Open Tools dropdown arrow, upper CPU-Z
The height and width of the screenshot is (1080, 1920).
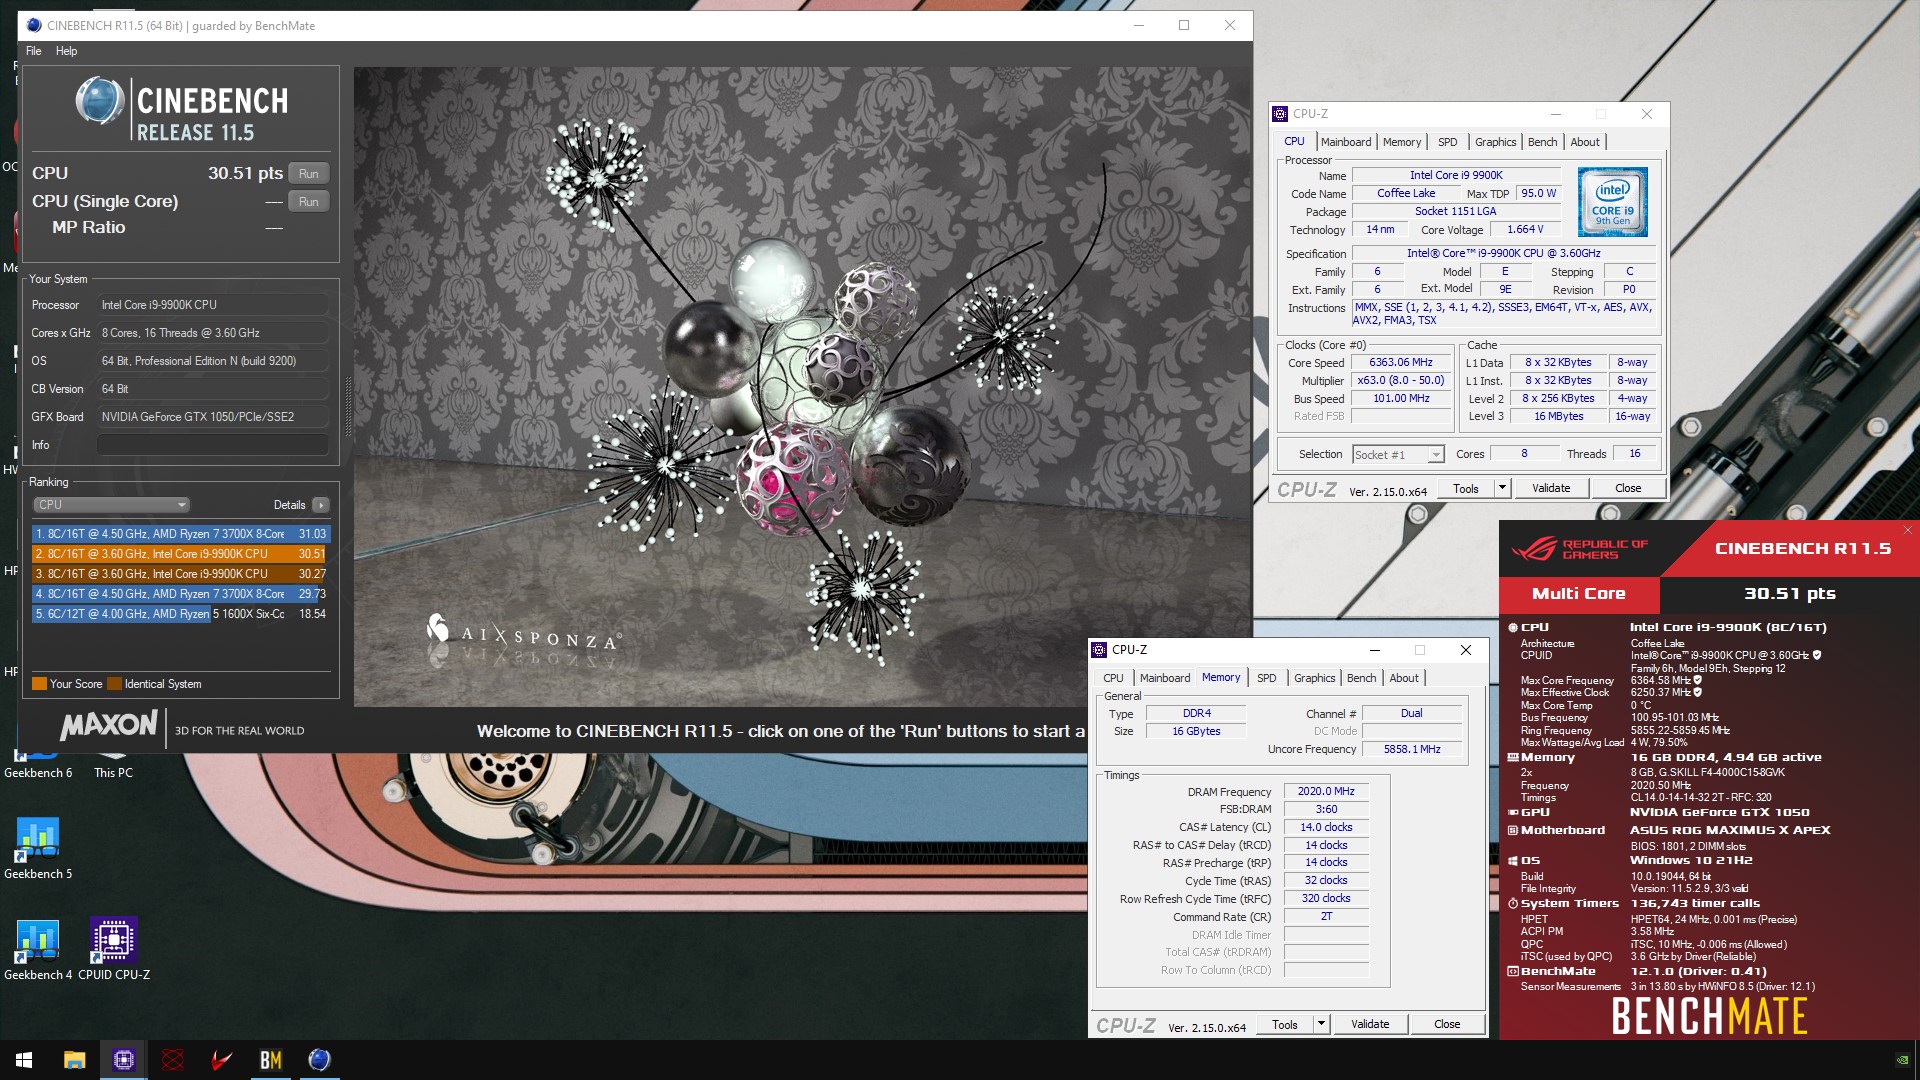[x=1501, y=488]
